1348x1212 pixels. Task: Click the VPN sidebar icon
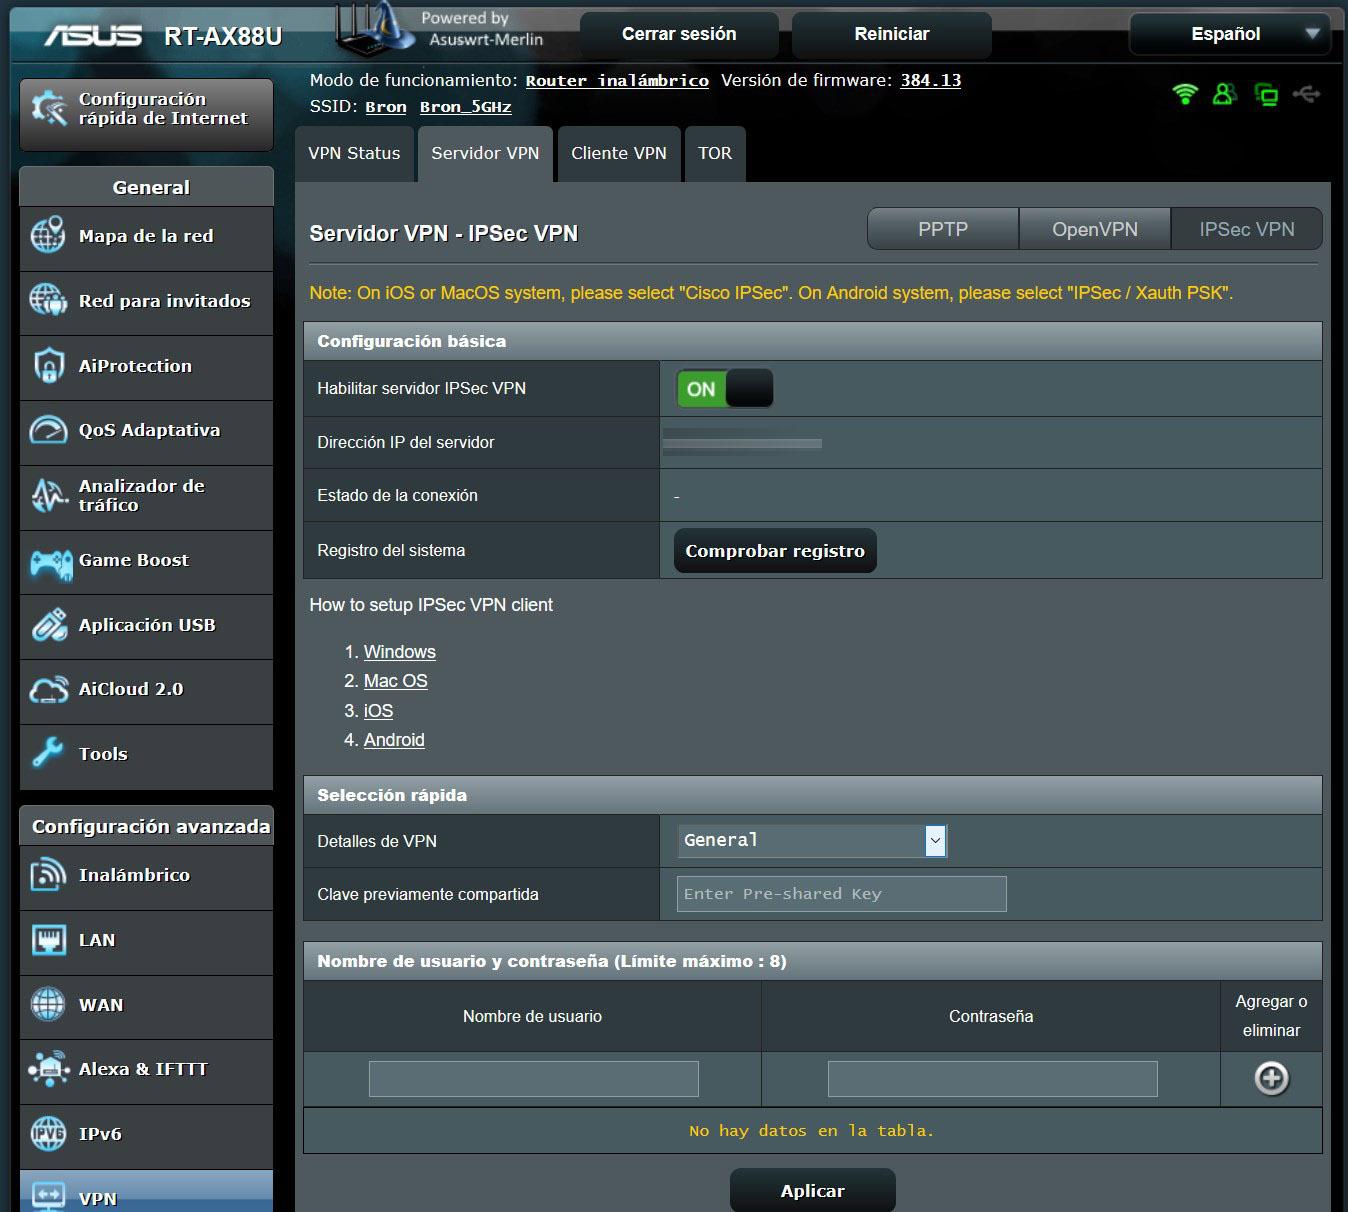[x=48, y=1195]
